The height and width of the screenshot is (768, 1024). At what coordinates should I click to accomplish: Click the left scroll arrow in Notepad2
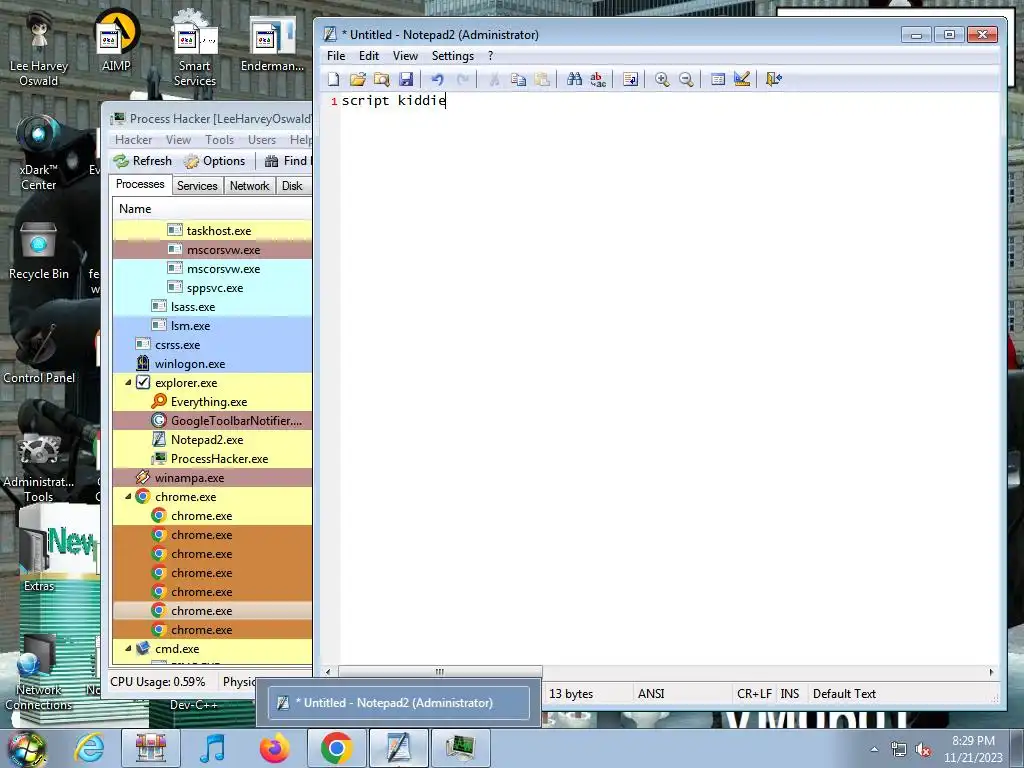point(328,671)
